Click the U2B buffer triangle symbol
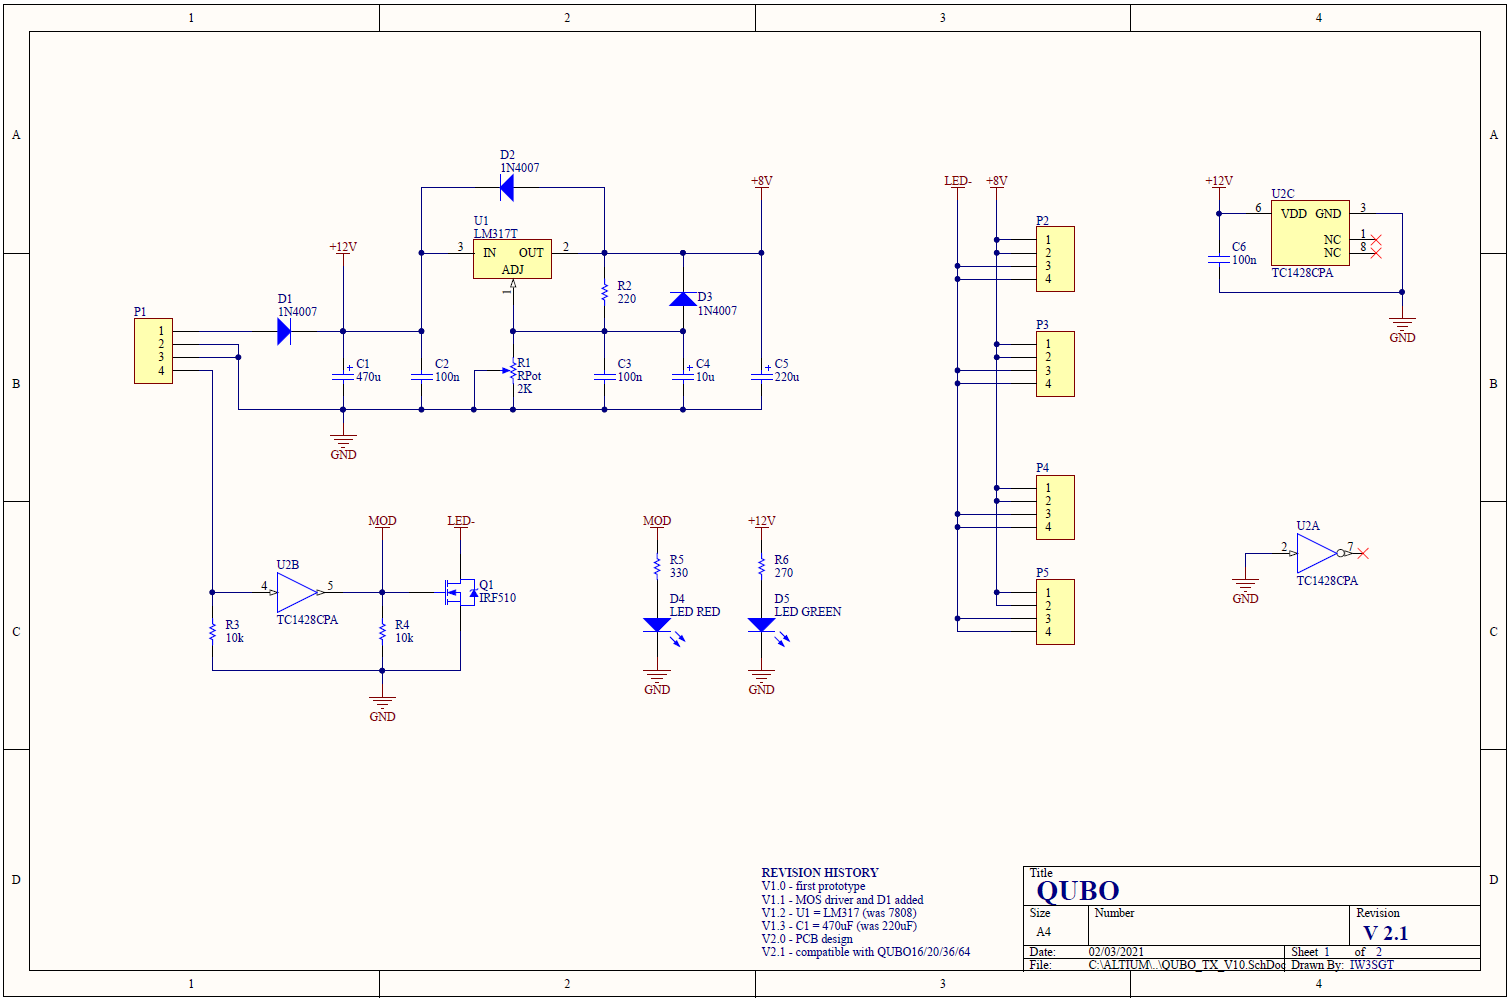Screen dimensions: 1511x1001 coord(296,592)
